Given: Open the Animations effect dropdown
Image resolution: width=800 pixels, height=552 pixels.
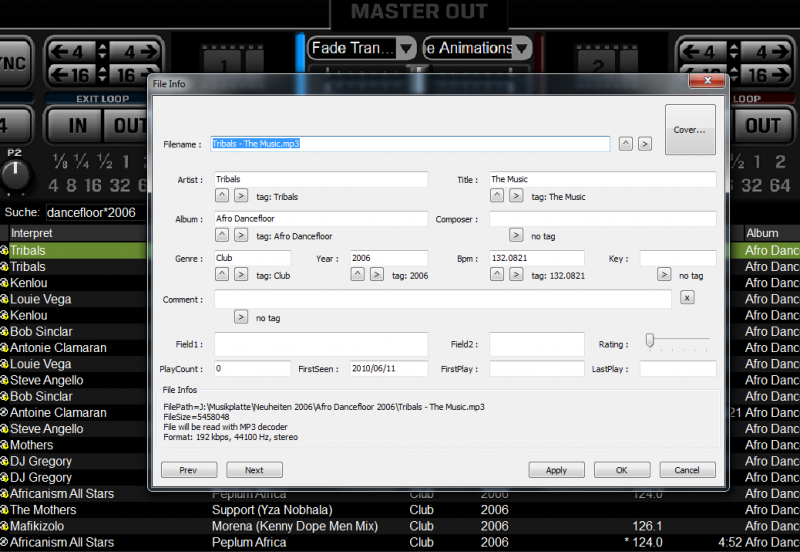Looking at the screenshot, I should click(x=478, y=48).
